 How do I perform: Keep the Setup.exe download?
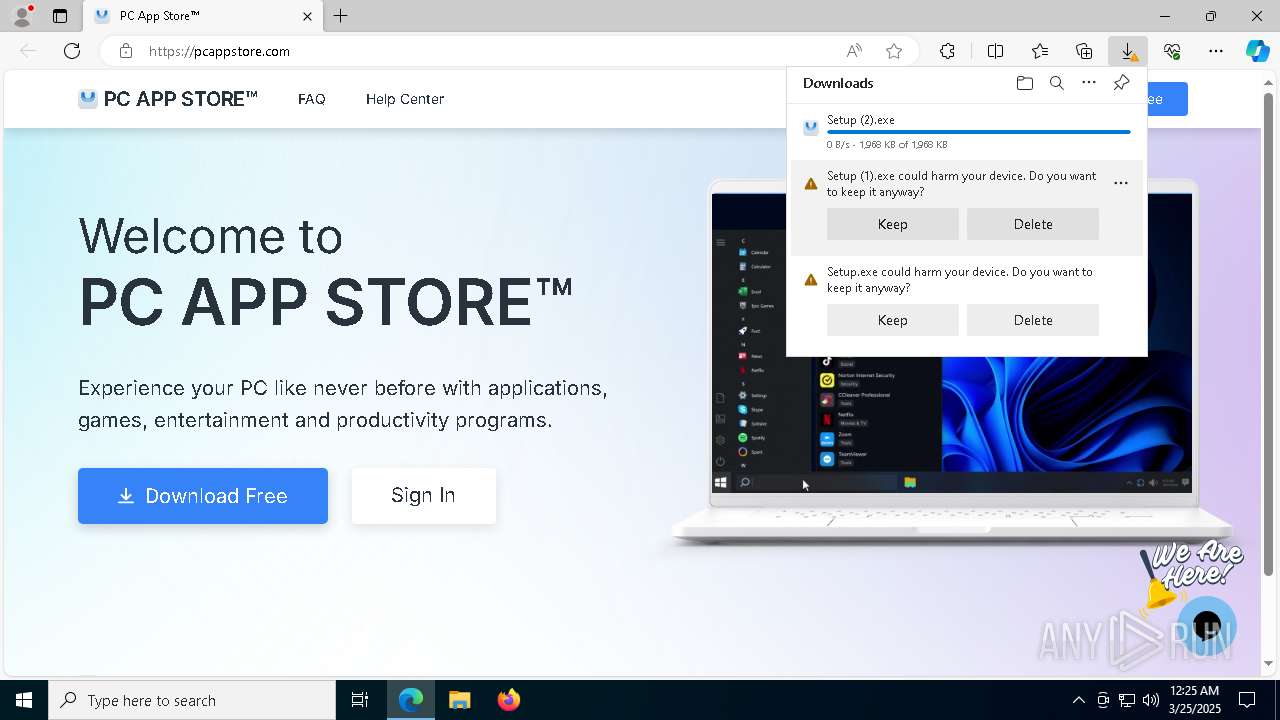pyautogui.click(x=893, y=320)
